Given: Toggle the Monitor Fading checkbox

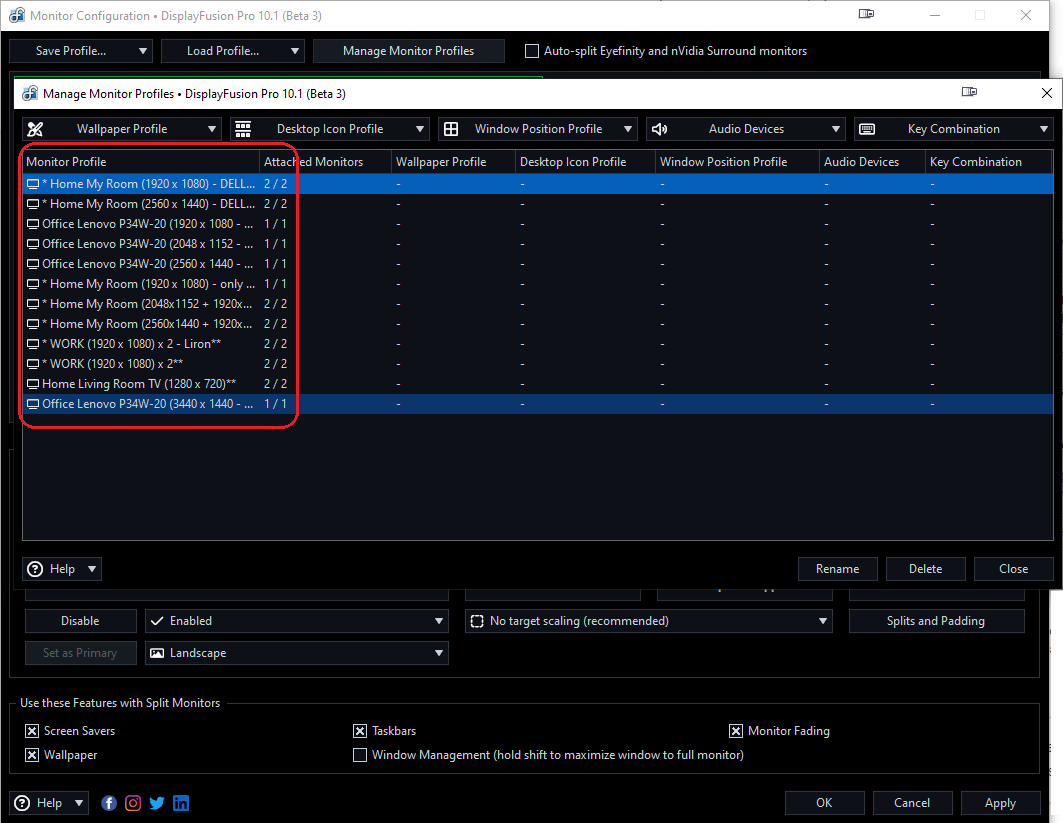Looking at the screenshot, I should coord(736,731).
